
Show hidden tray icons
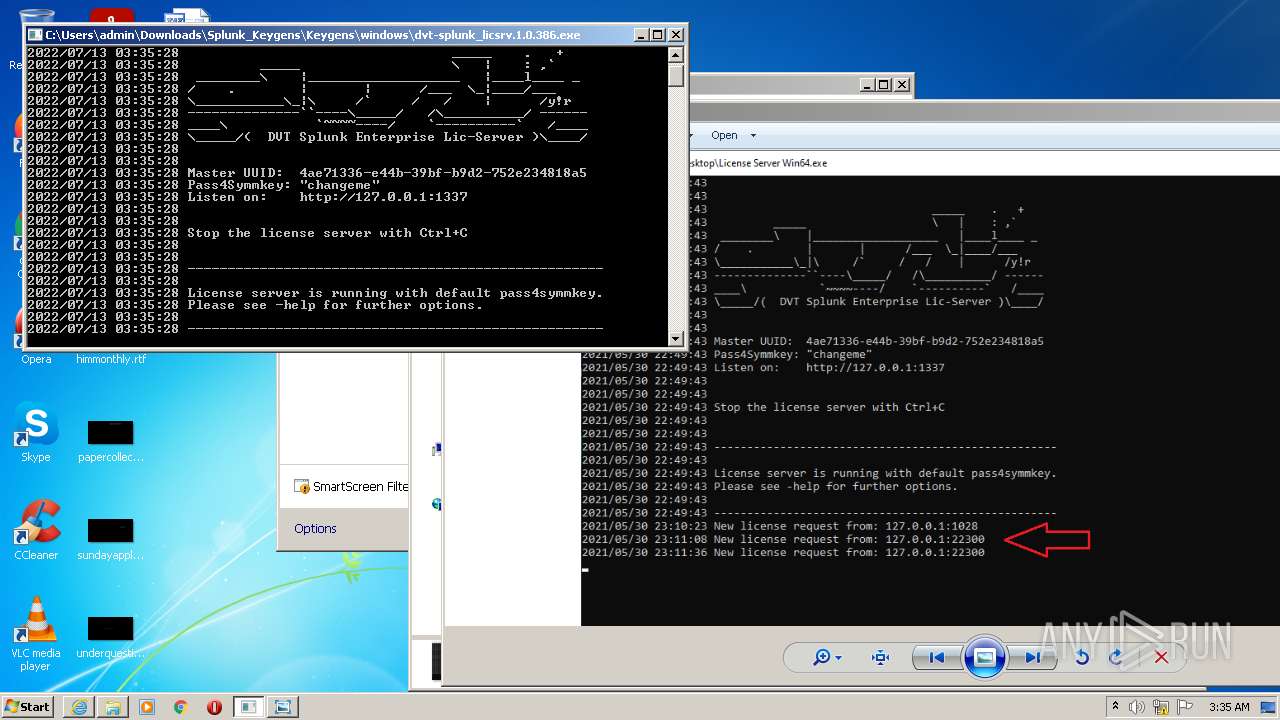pos(1115,706)
